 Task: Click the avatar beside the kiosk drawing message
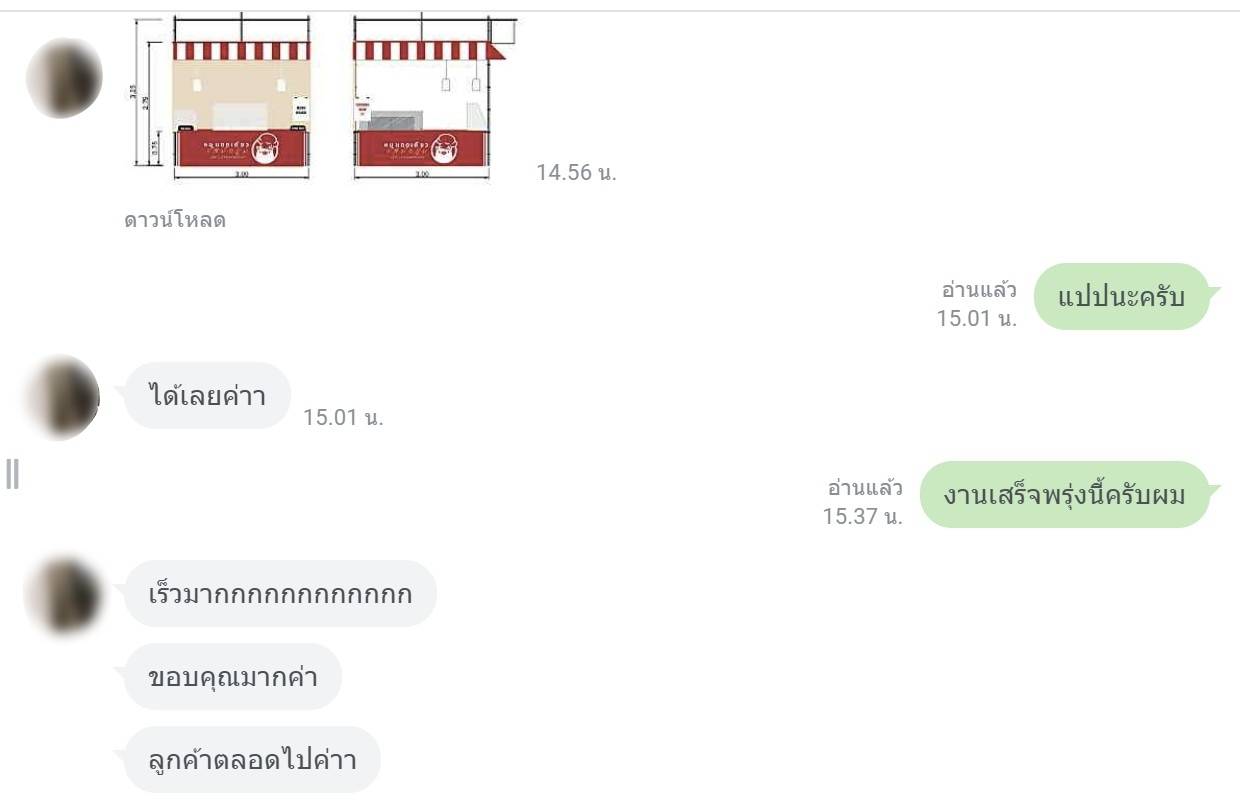tap(64, 78)
